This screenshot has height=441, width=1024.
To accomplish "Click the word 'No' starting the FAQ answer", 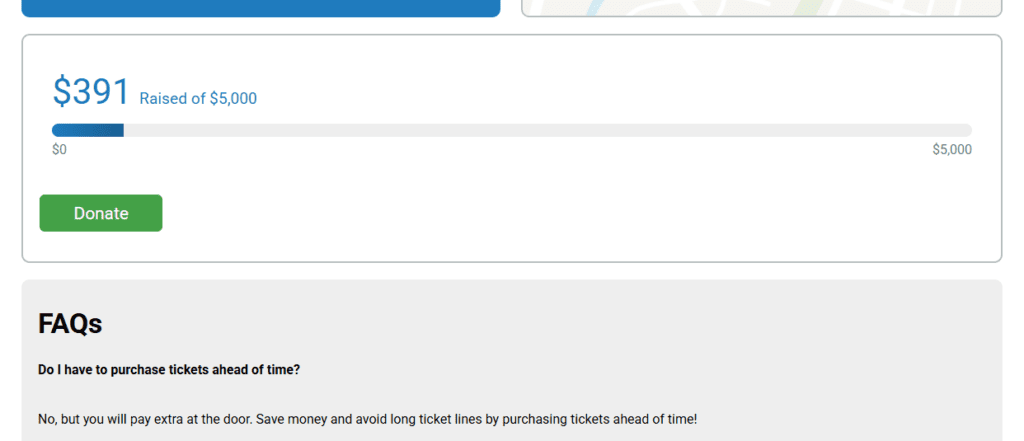I will pyautogui.click(x=46, y=419).
